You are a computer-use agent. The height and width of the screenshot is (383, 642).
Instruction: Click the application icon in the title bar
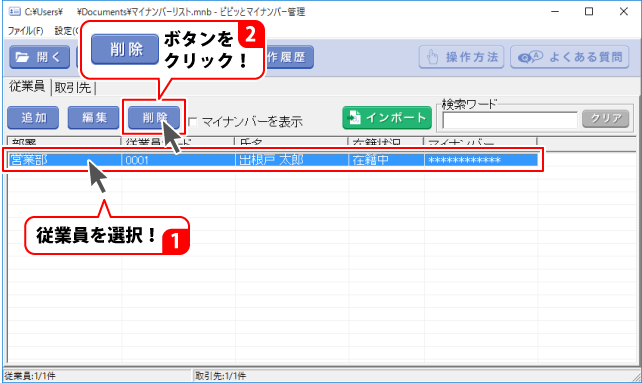click(14, 11)
